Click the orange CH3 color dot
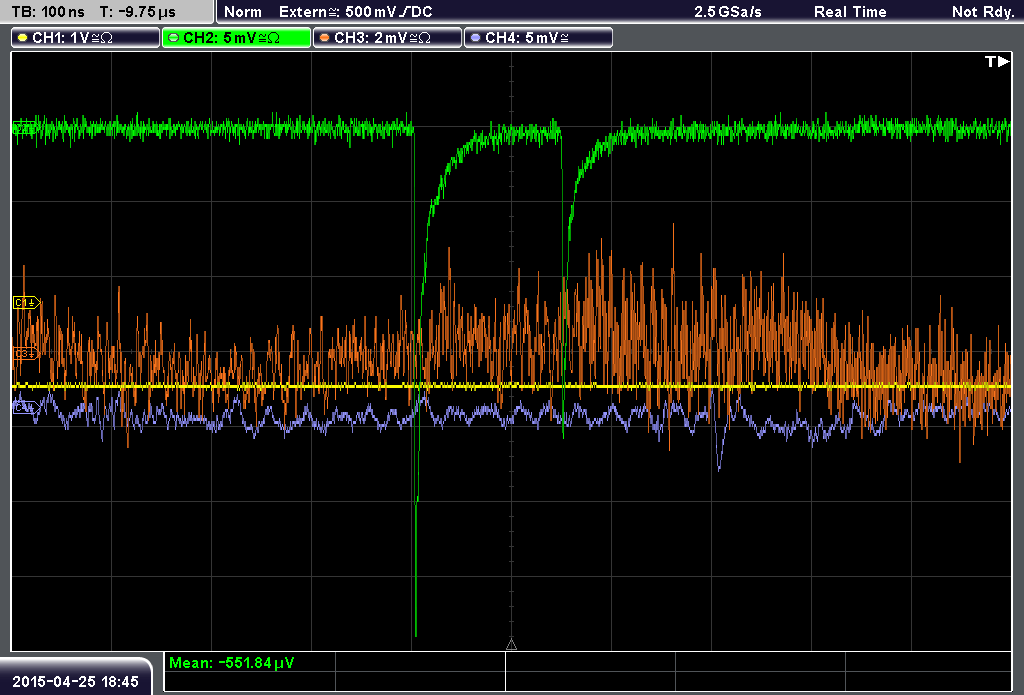The image size is (1024, 695). pyautogui.click(x=325, y=38)
